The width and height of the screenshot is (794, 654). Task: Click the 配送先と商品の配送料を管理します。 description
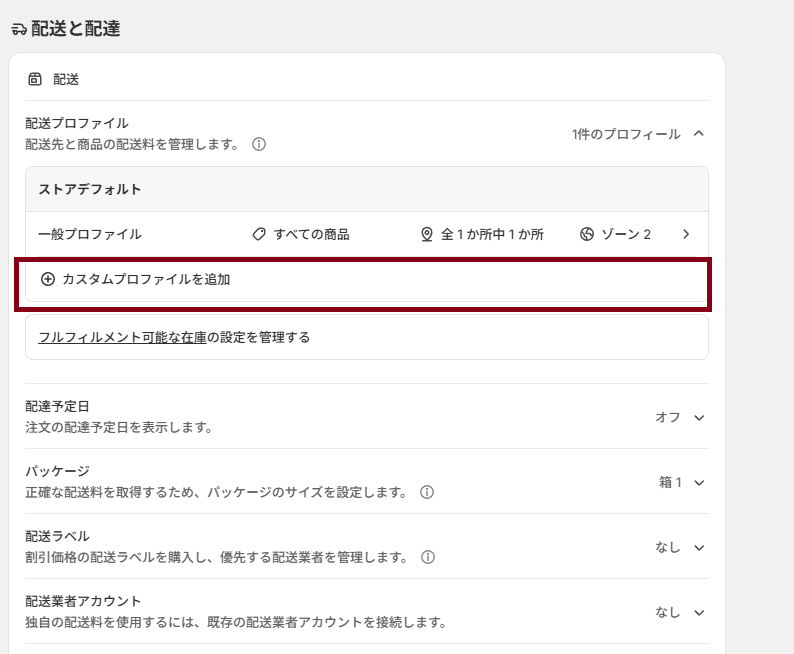(x=132, y=144)
